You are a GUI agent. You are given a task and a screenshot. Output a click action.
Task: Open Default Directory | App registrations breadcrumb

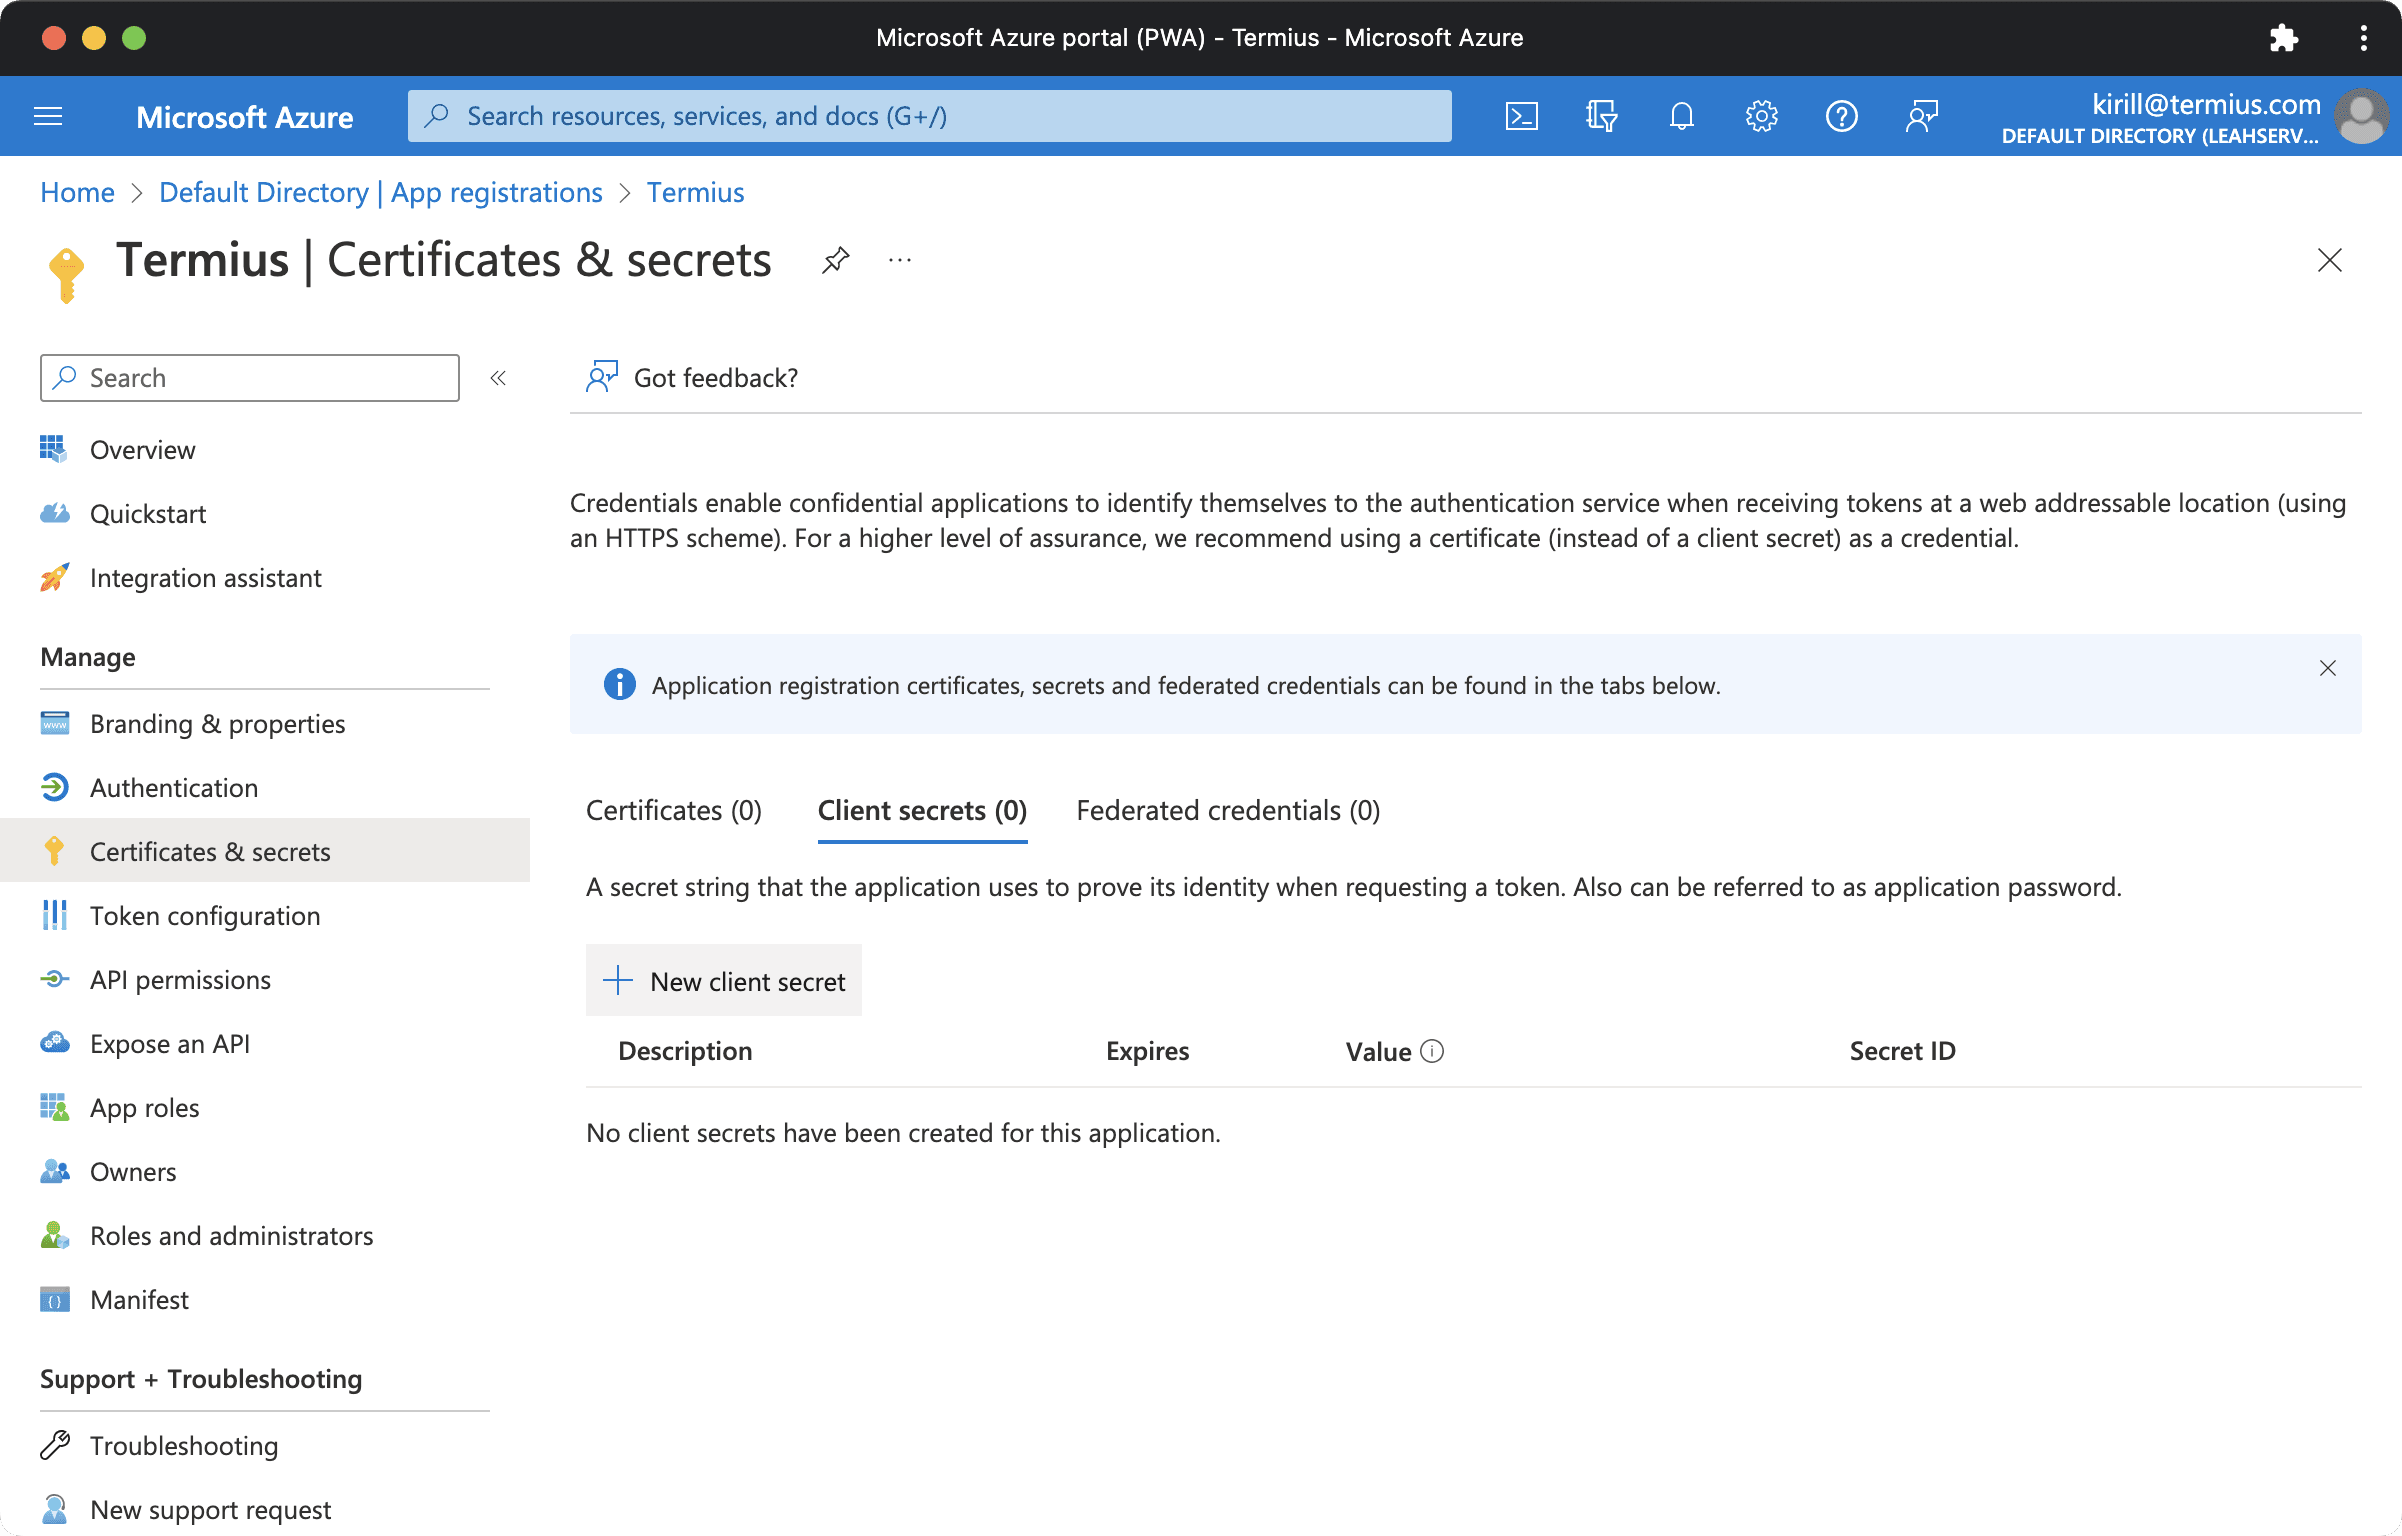381,192
